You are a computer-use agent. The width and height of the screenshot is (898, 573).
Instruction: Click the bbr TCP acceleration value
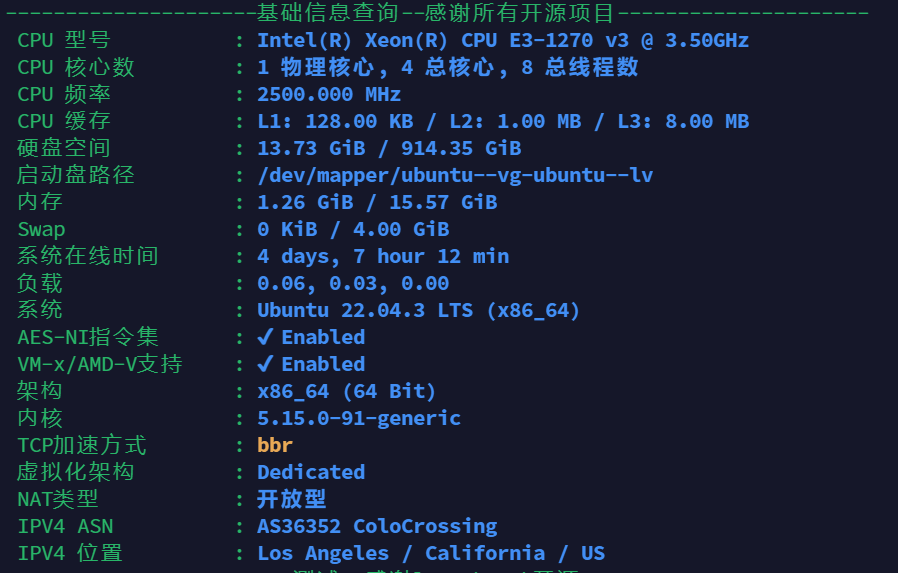tap(275, 445)
